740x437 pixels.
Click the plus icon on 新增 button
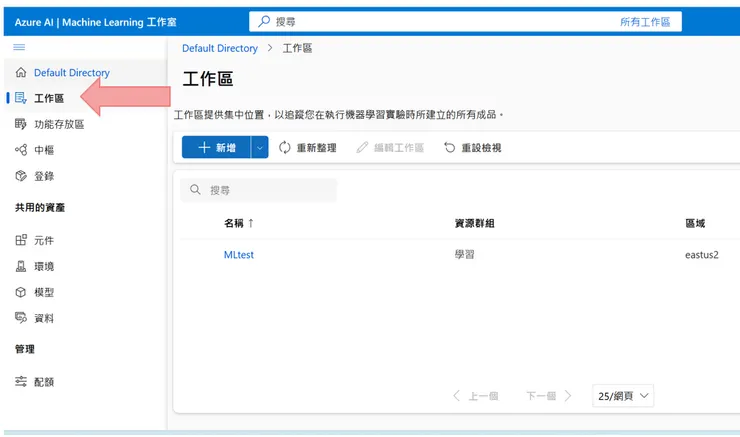coord(204,147)
